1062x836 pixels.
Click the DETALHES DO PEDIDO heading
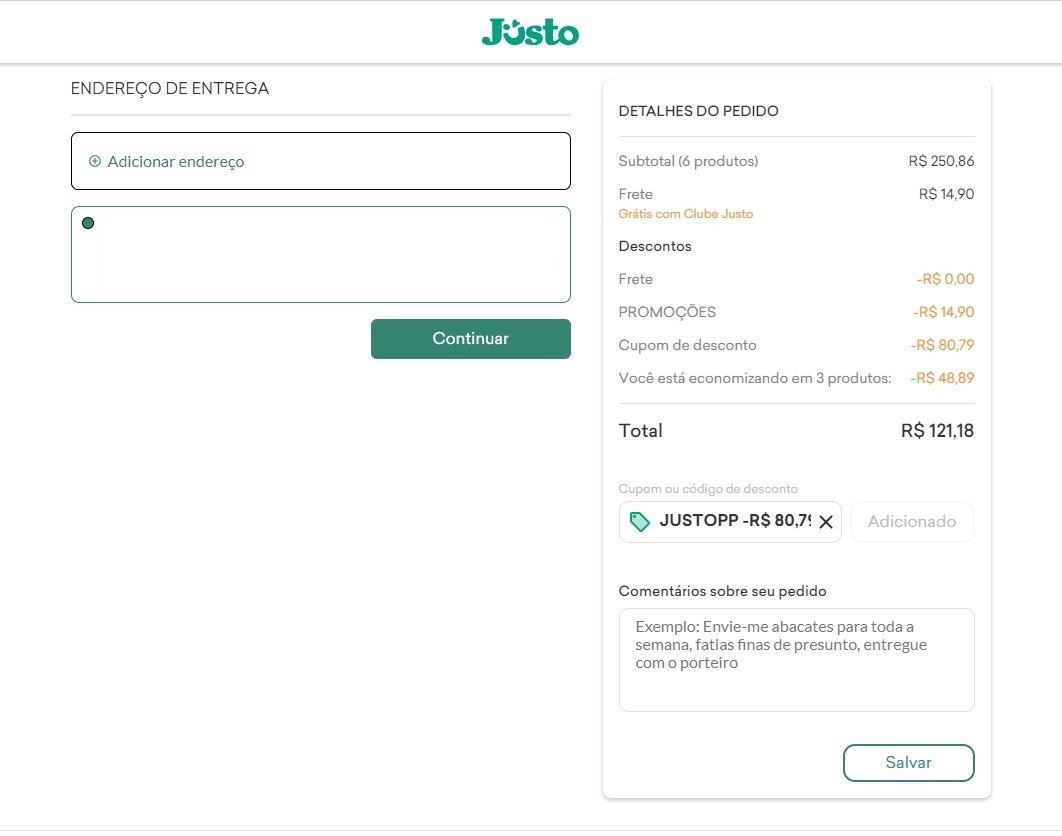698,111
